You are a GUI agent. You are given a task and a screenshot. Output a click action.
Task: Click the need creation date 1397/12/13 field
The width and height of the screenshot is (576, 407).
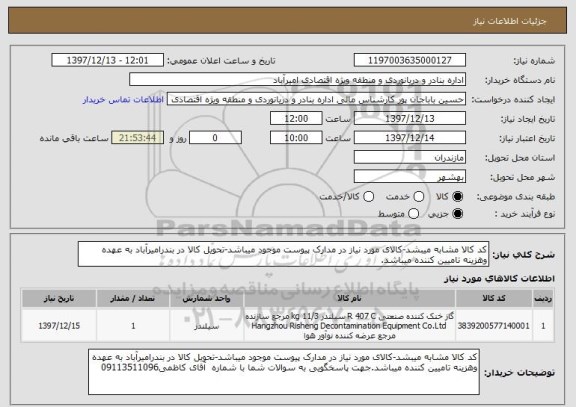410,118
